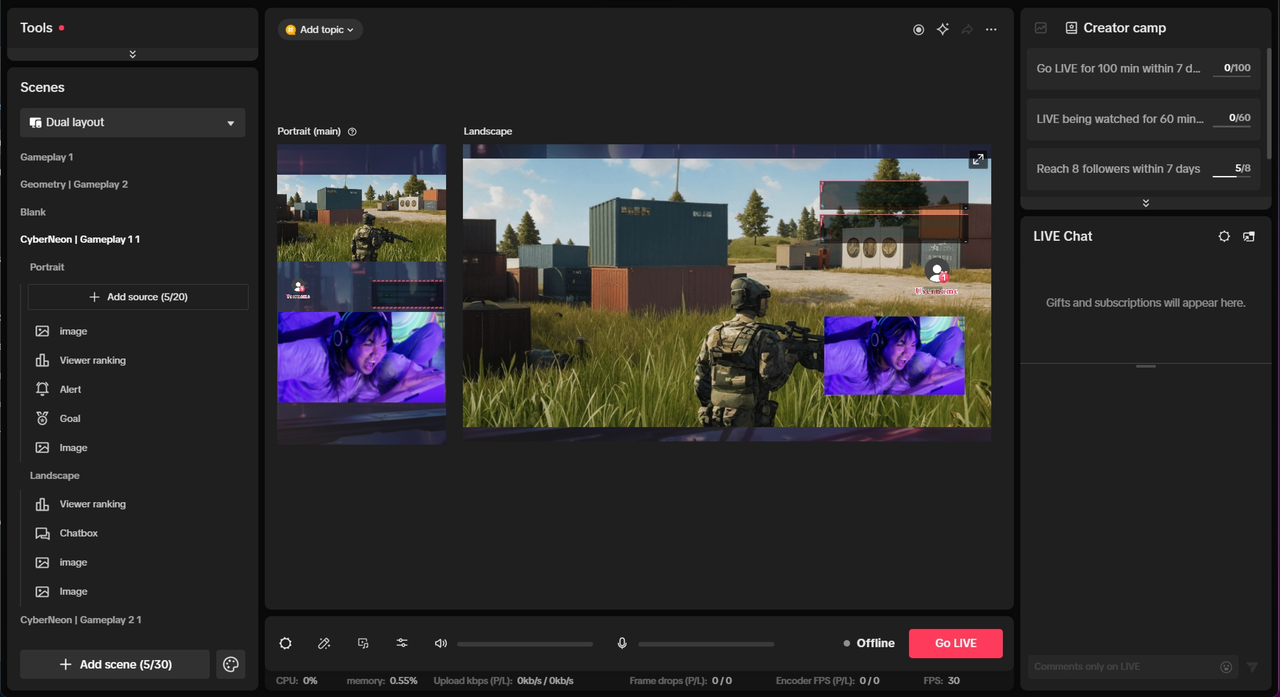Click the microphone volume slider

point(706,644)
